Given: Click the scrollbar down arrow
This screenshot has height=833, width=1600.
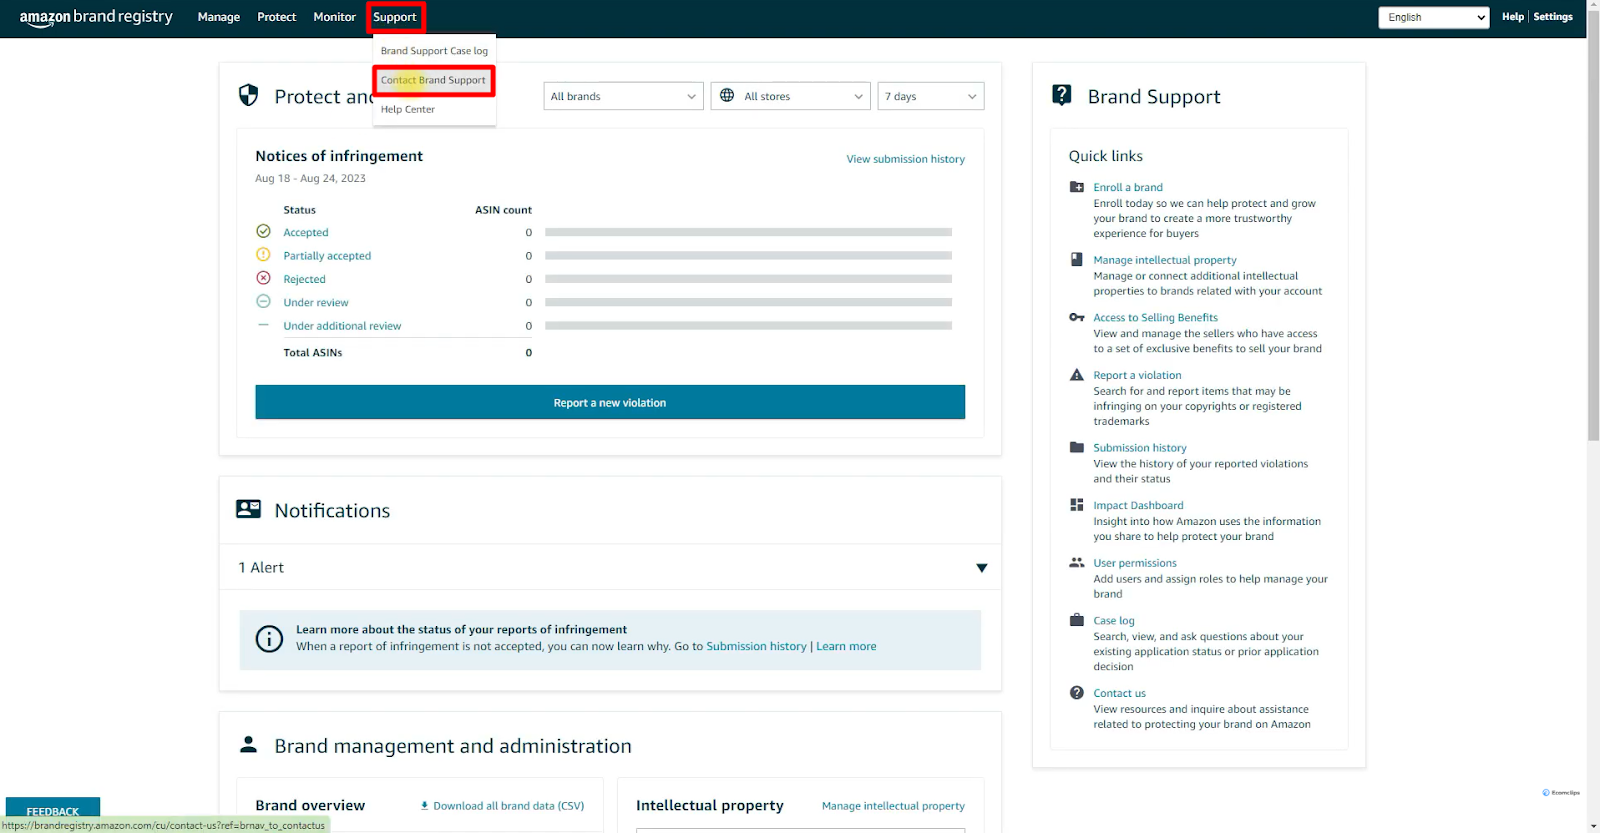Looking at the screenshot, I should click(x=1593, y=826).
